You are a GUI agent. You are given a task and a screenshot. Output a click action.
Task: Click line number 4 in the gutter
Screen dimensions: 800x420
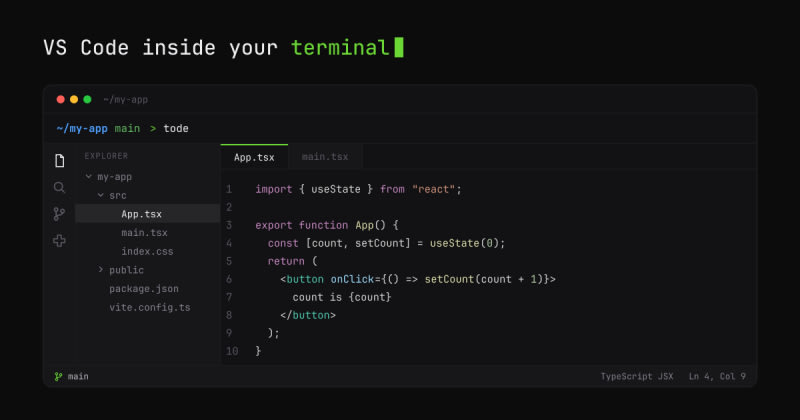point(229,243)
